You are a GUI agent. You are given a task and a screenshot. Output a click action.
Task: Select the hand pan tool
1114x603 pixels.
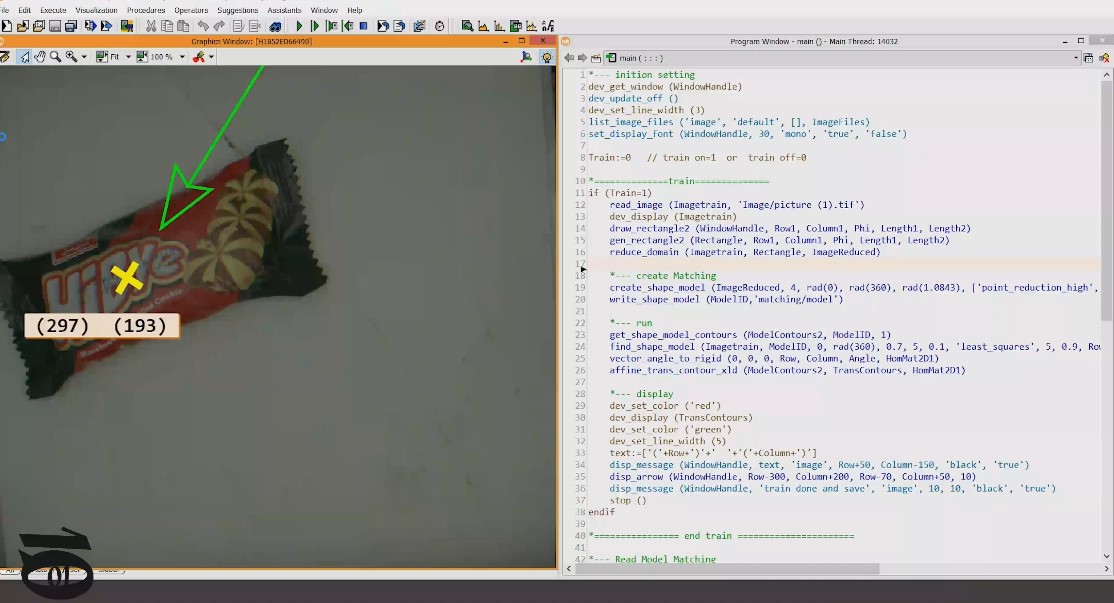[x=40, y=57]
